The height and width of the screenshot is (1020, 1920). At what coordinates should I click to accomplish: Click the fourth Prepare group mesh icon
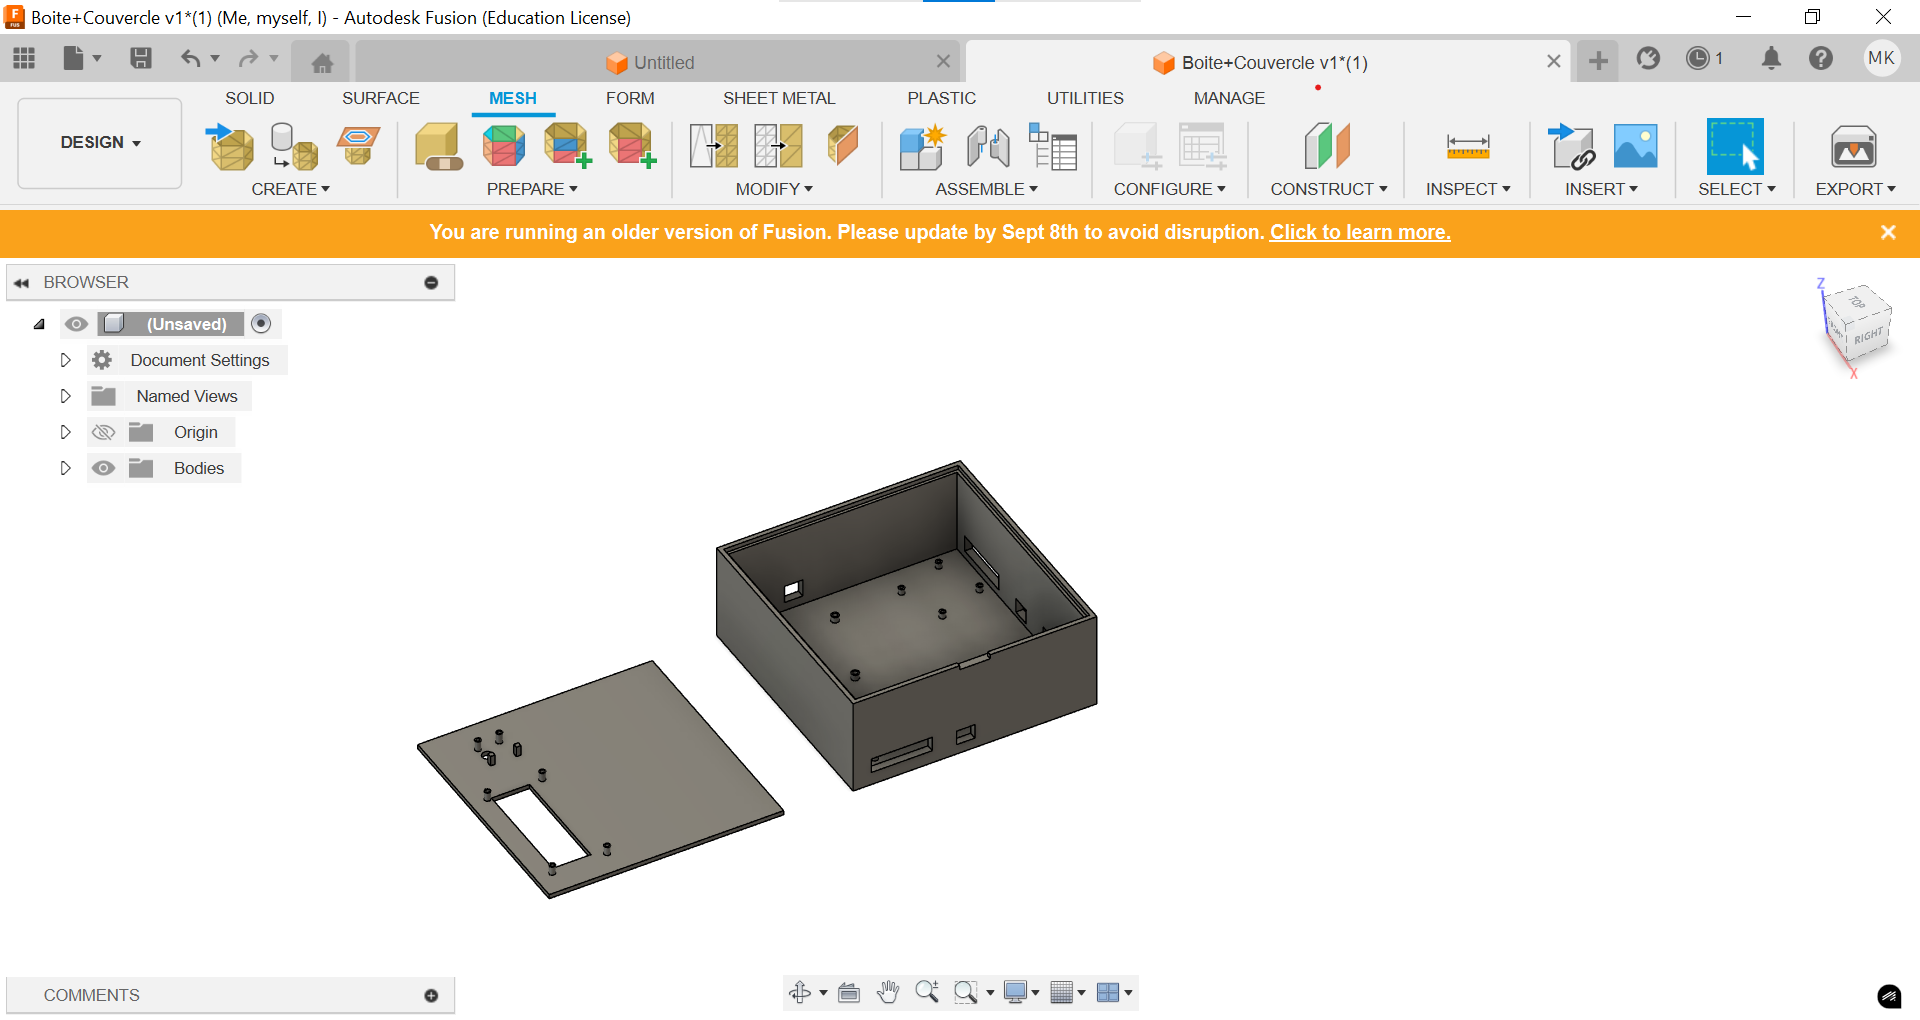632,146
